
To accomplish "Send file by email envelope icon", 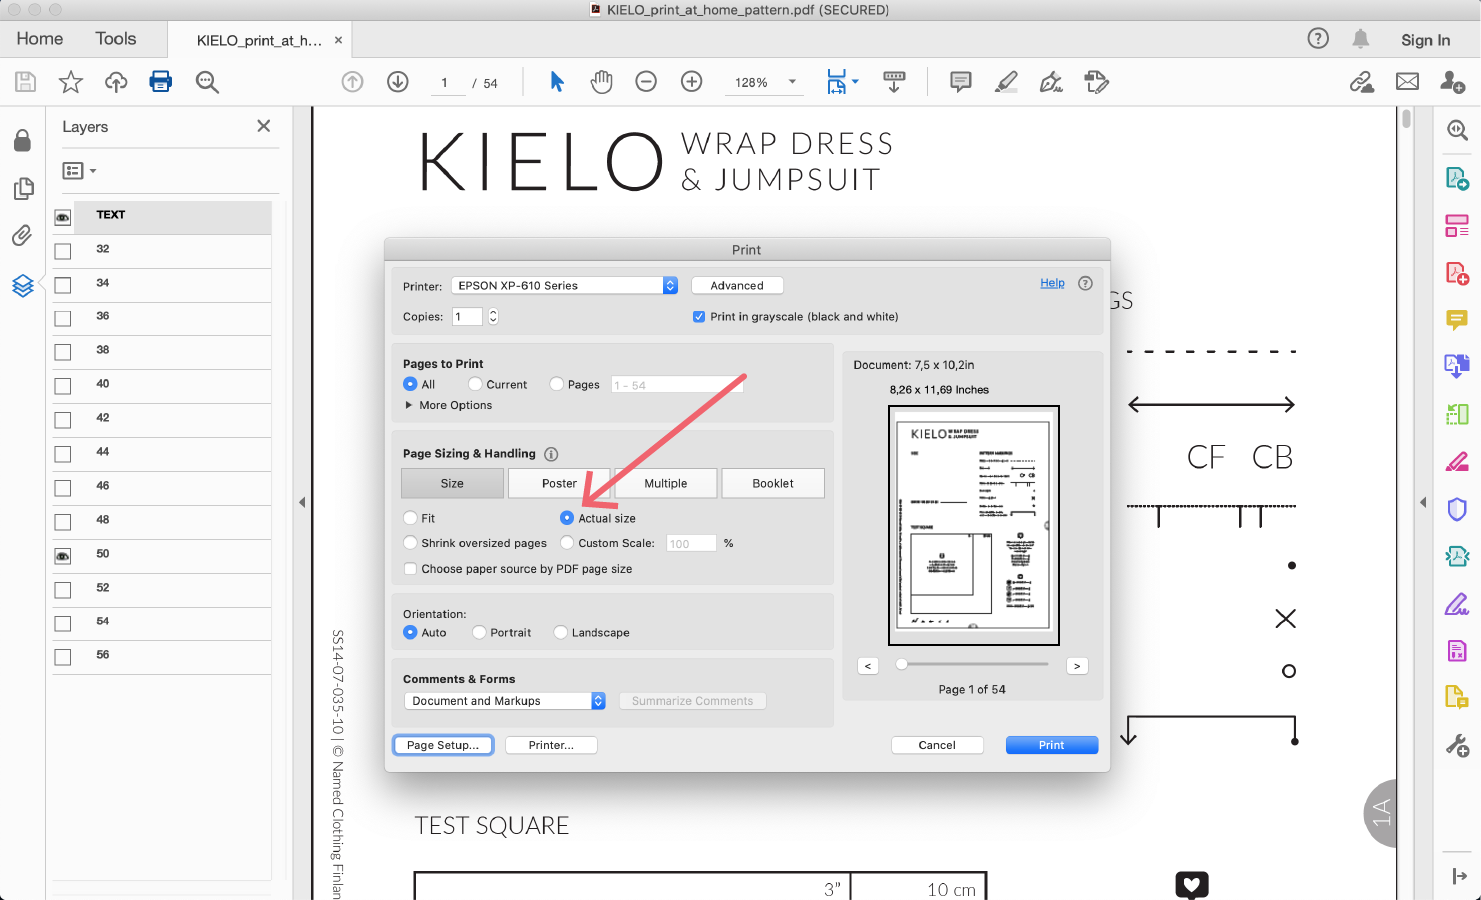I will click(x=1407, y=82).
